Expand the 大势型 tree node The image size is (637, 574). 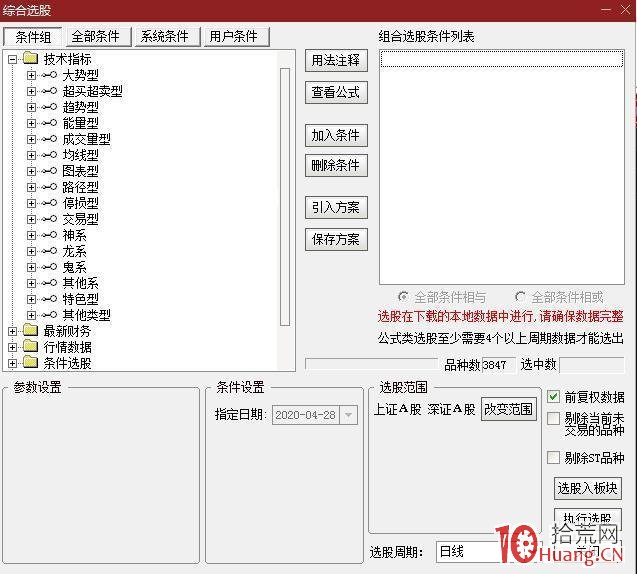(x=31, y=75)
